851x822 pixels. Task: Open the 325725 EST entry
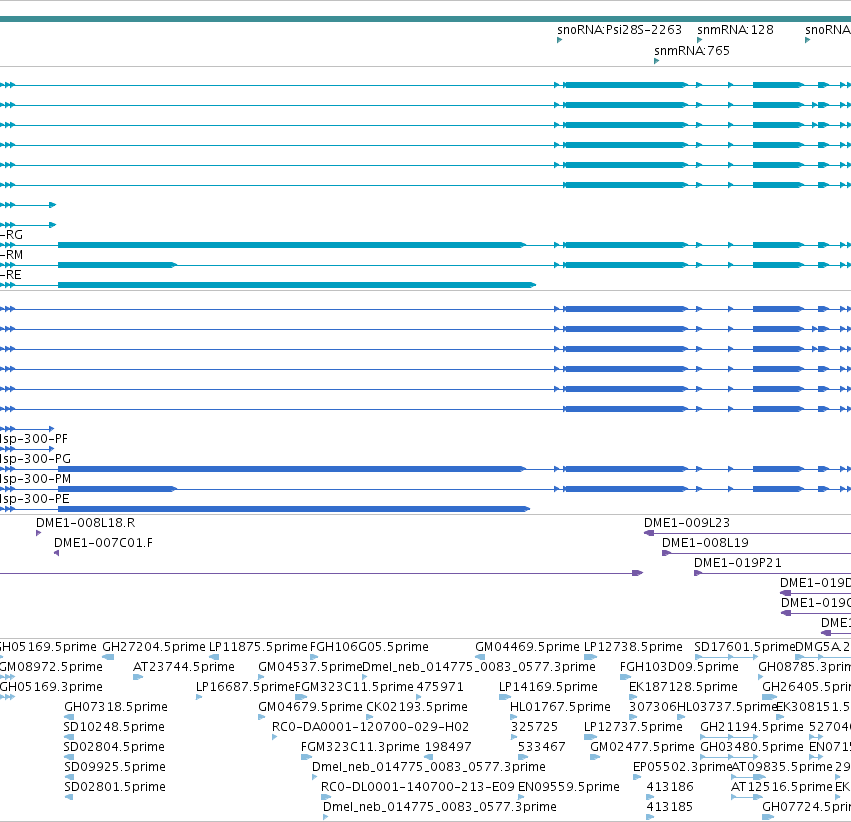tap(535, 727)
